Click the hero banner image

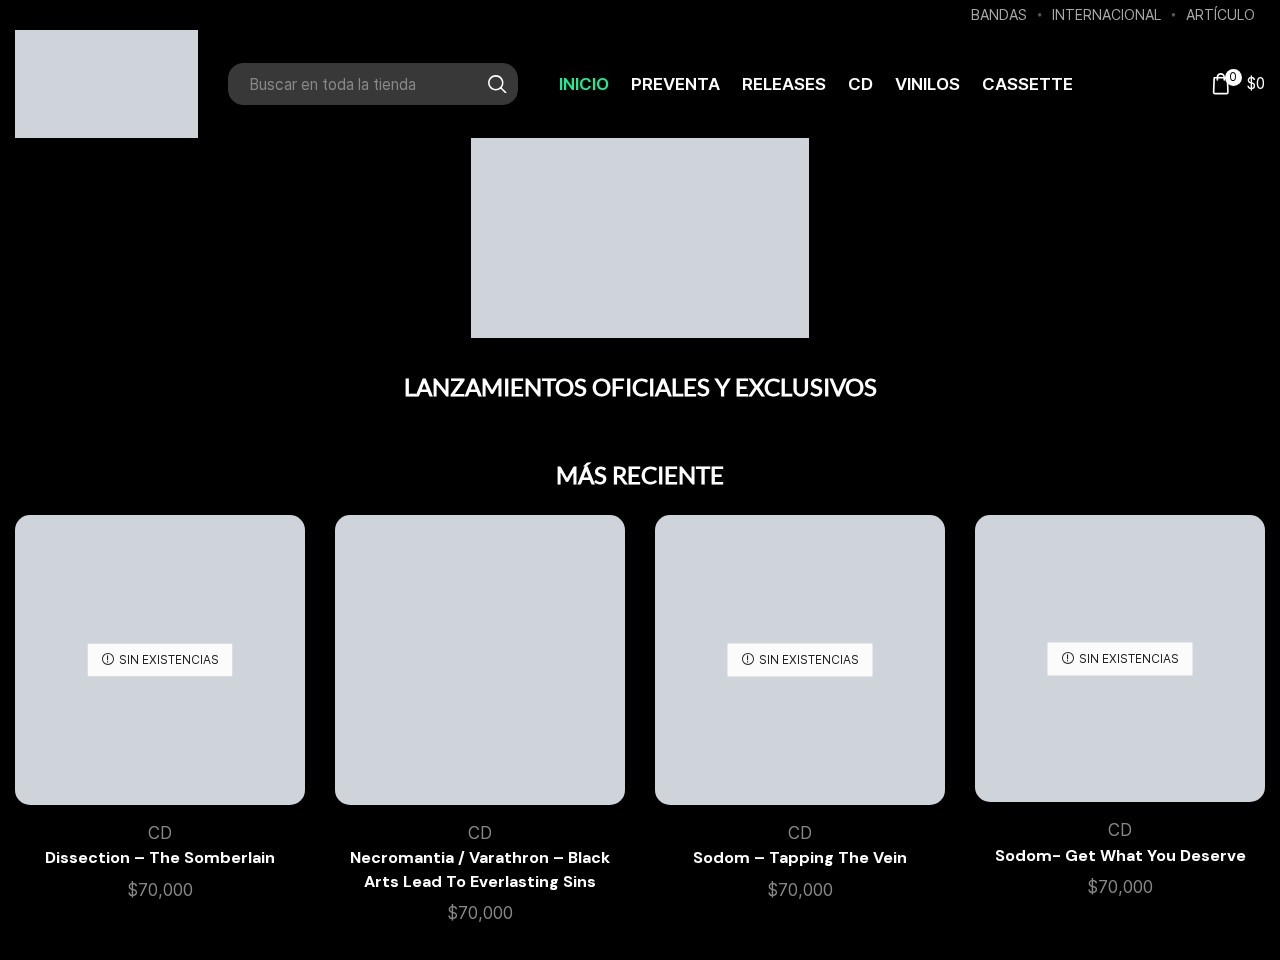640,238
